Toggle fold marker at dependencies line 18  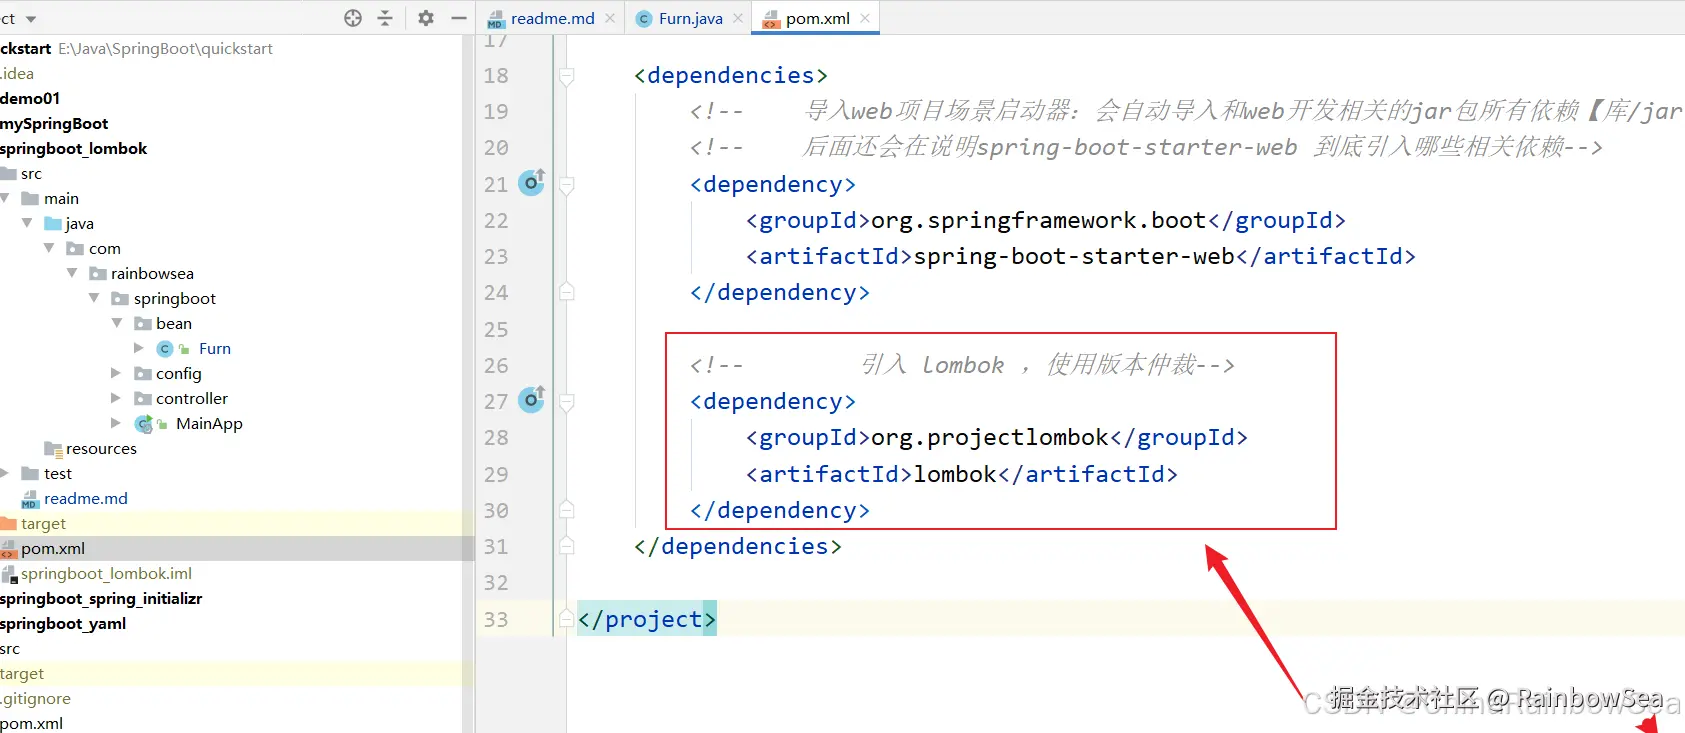(x=567, y=76)
